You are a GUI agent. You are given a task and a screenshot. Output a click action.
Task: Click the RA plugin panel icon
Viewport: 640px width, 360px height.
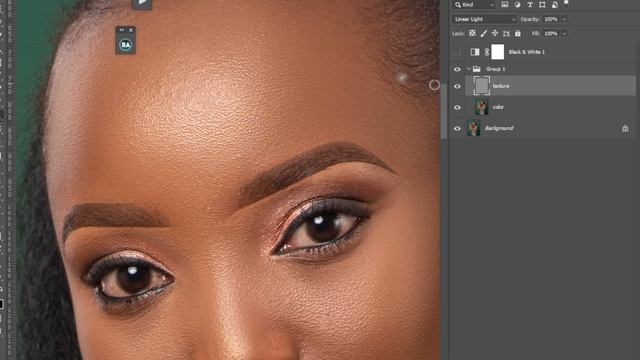point(125,44)
